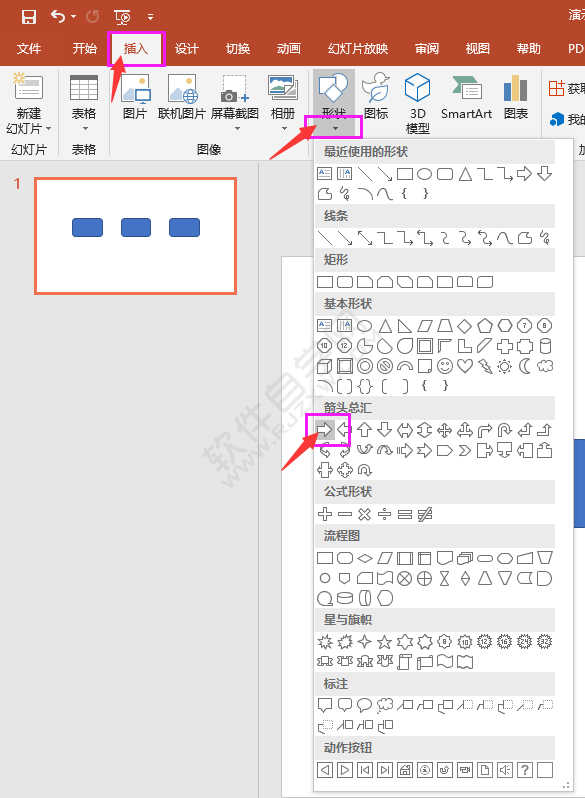Expand the 形状 dropdown arrow

[335, 128]
